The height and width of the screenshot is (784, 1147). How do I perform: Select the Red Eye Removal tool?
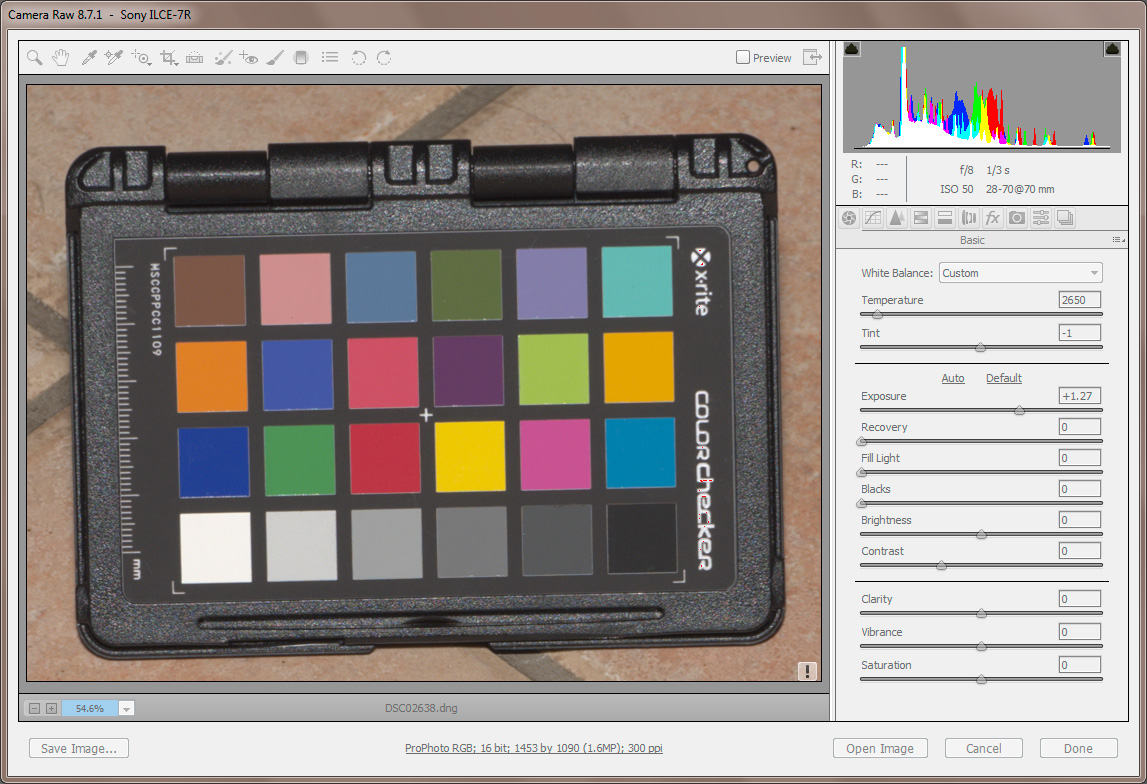[249, 57]
